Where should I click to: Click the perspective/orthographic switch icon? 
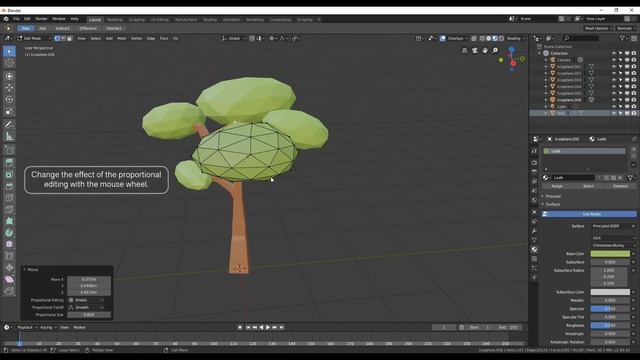(x=464, y=50)
